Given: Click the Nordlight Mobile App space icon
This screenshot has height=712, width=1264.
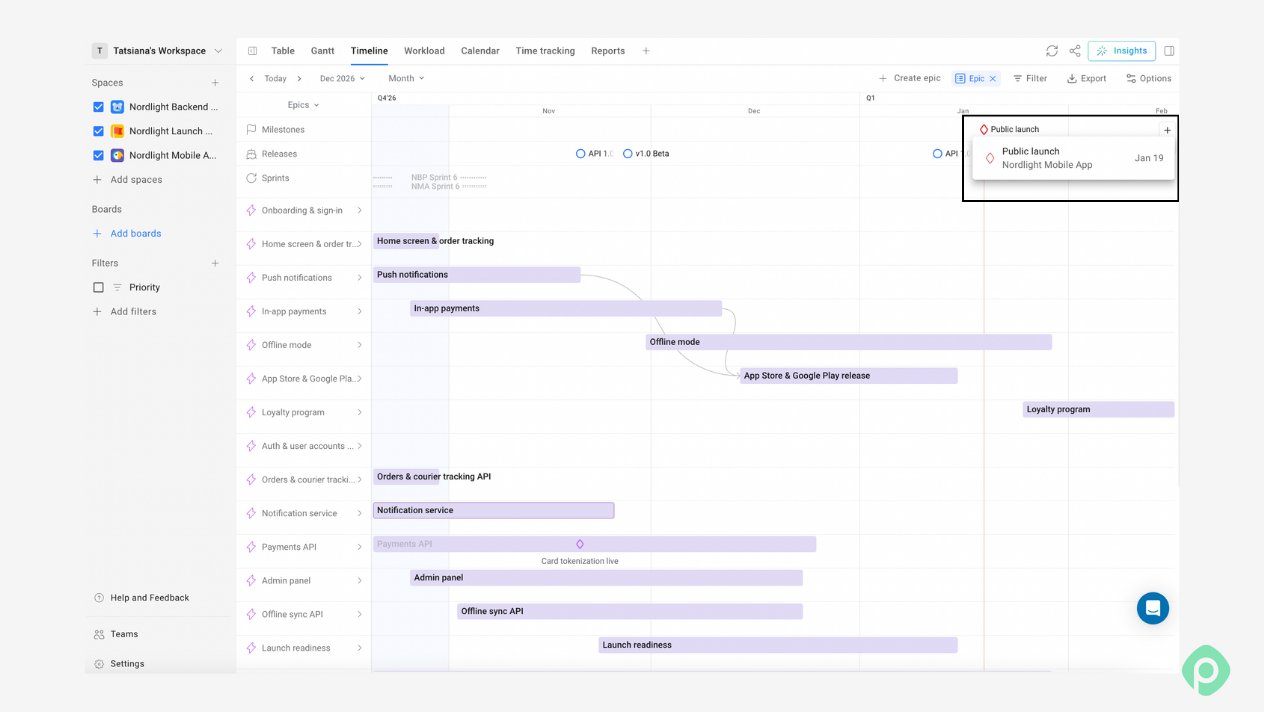Looking at the screenshot, I should (x=117, y=155).
